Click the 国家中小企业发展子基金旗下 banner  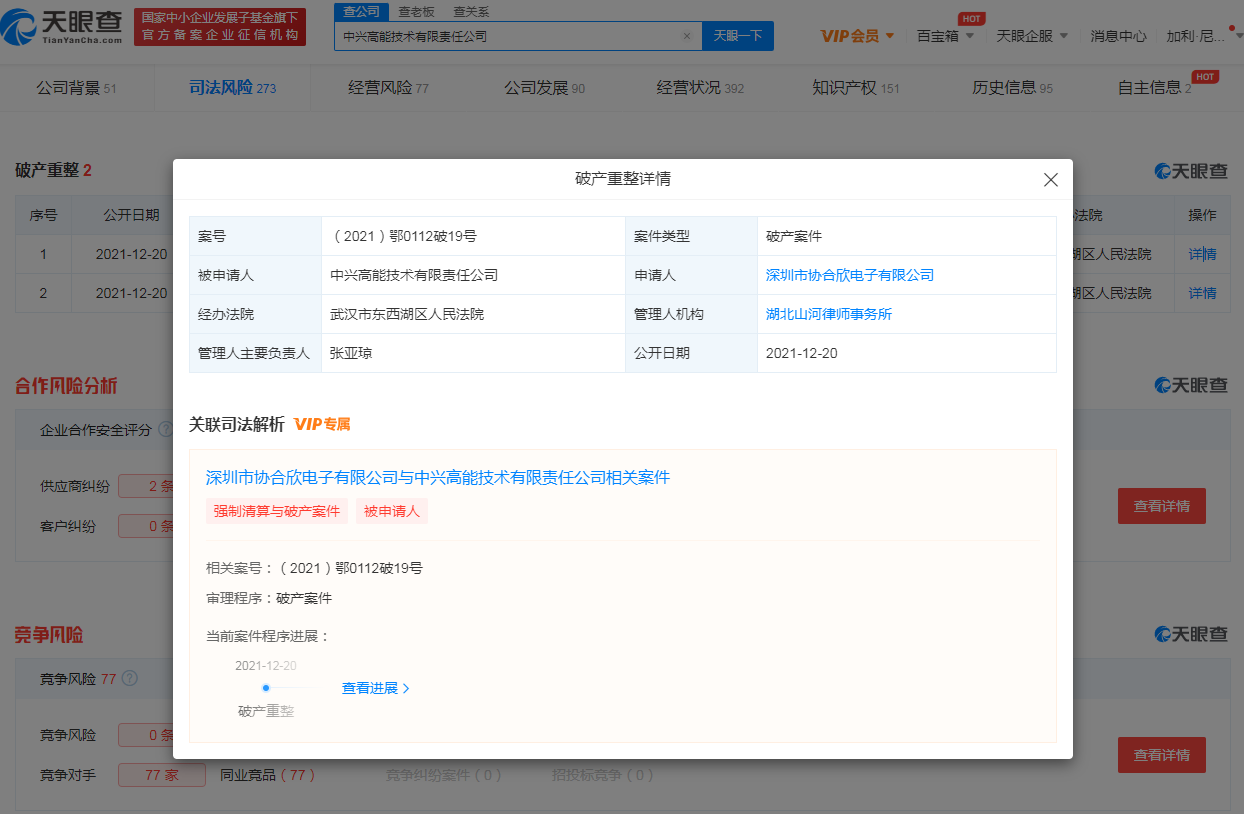click(220, 26)
